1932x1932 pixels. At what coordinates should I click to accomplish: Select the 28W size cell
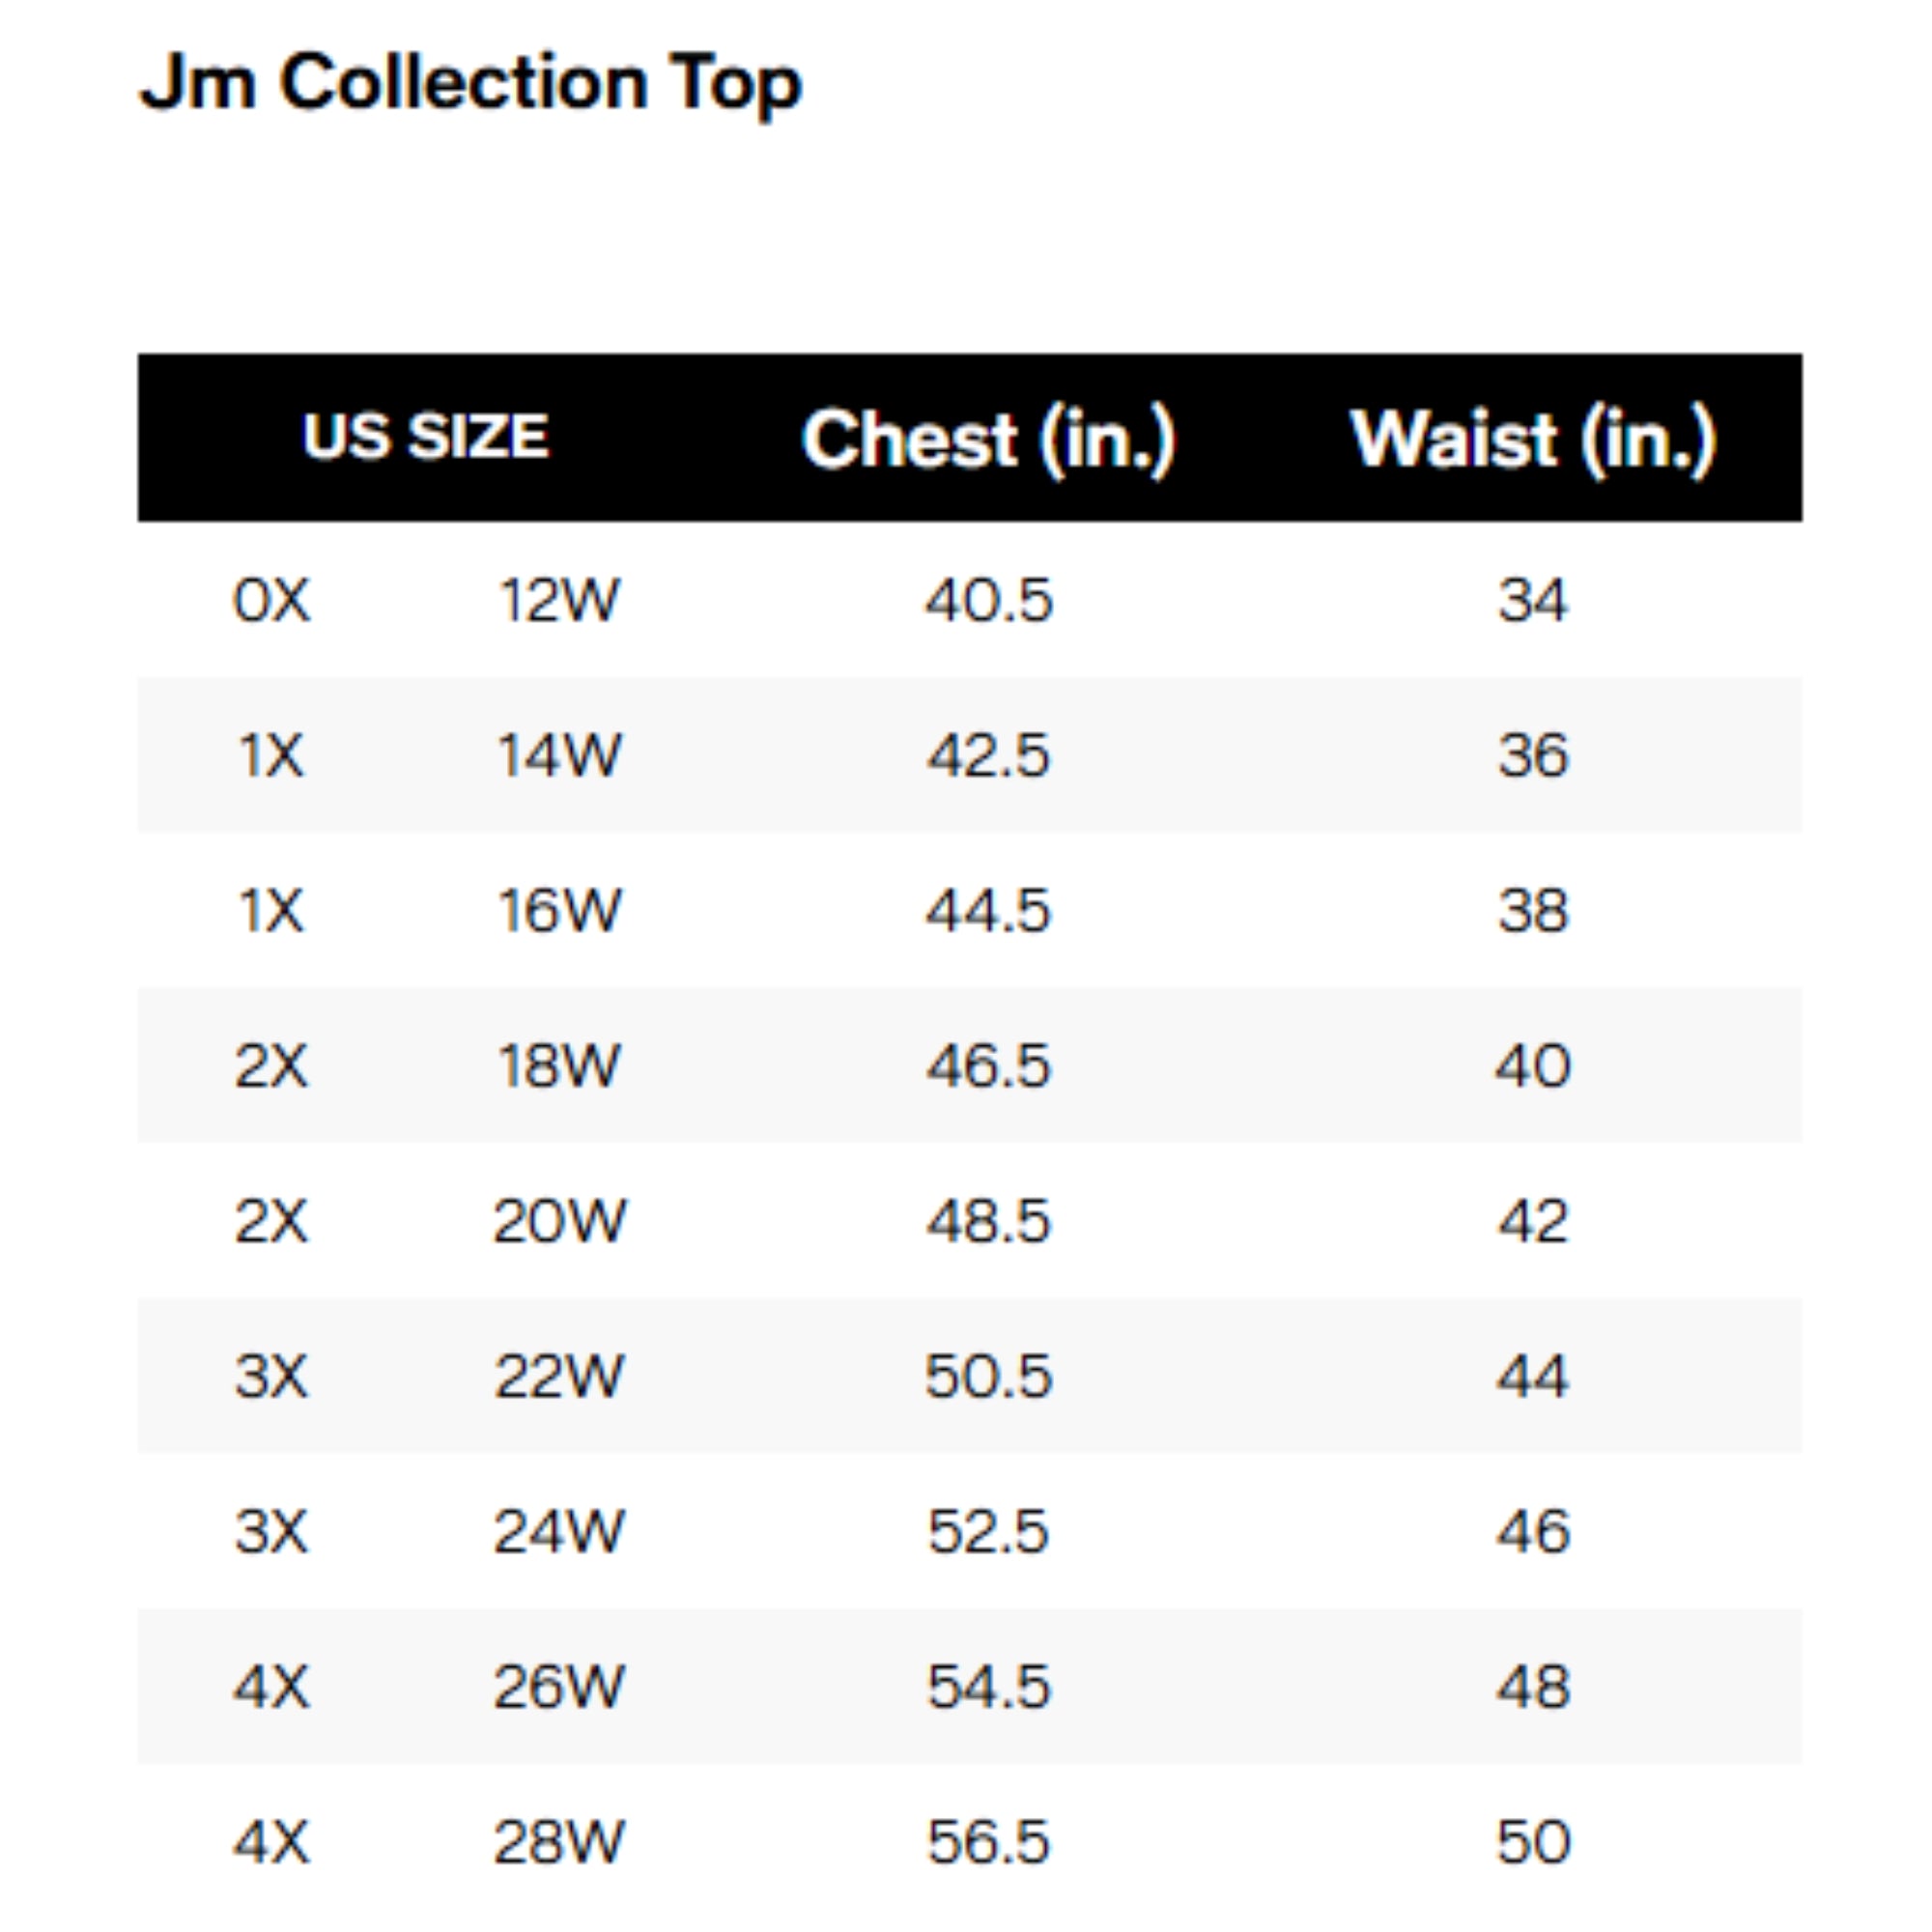(x=559, y=1842)
